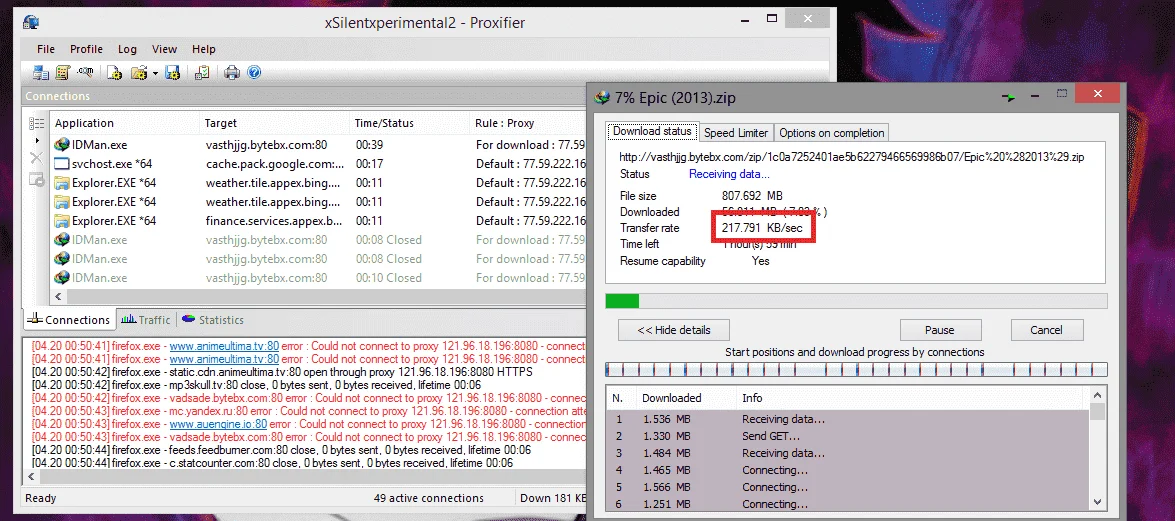Open help with the blue question icon
Screen dimensions: 1175x521
[254, 73]
